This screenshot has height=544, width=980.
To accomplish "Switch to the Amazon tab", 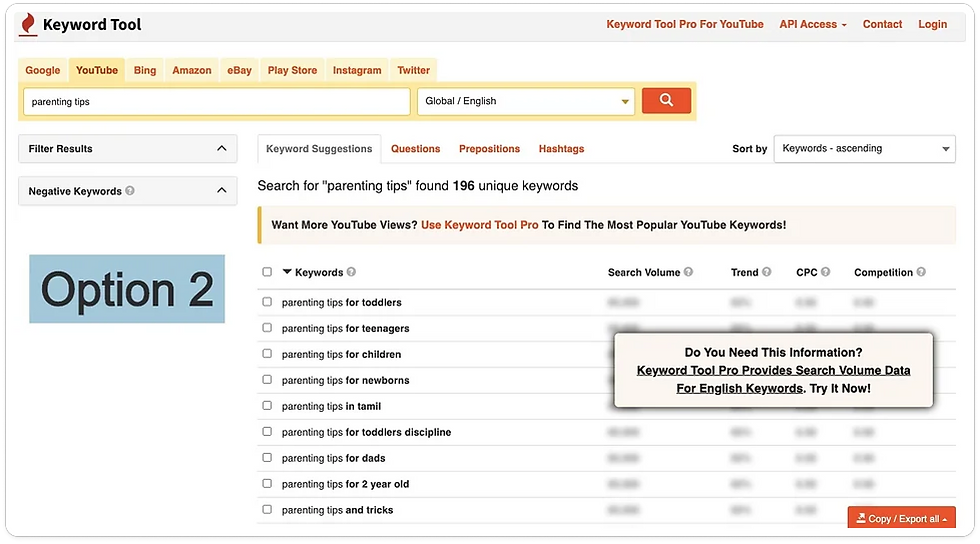I will click(192, 70).
